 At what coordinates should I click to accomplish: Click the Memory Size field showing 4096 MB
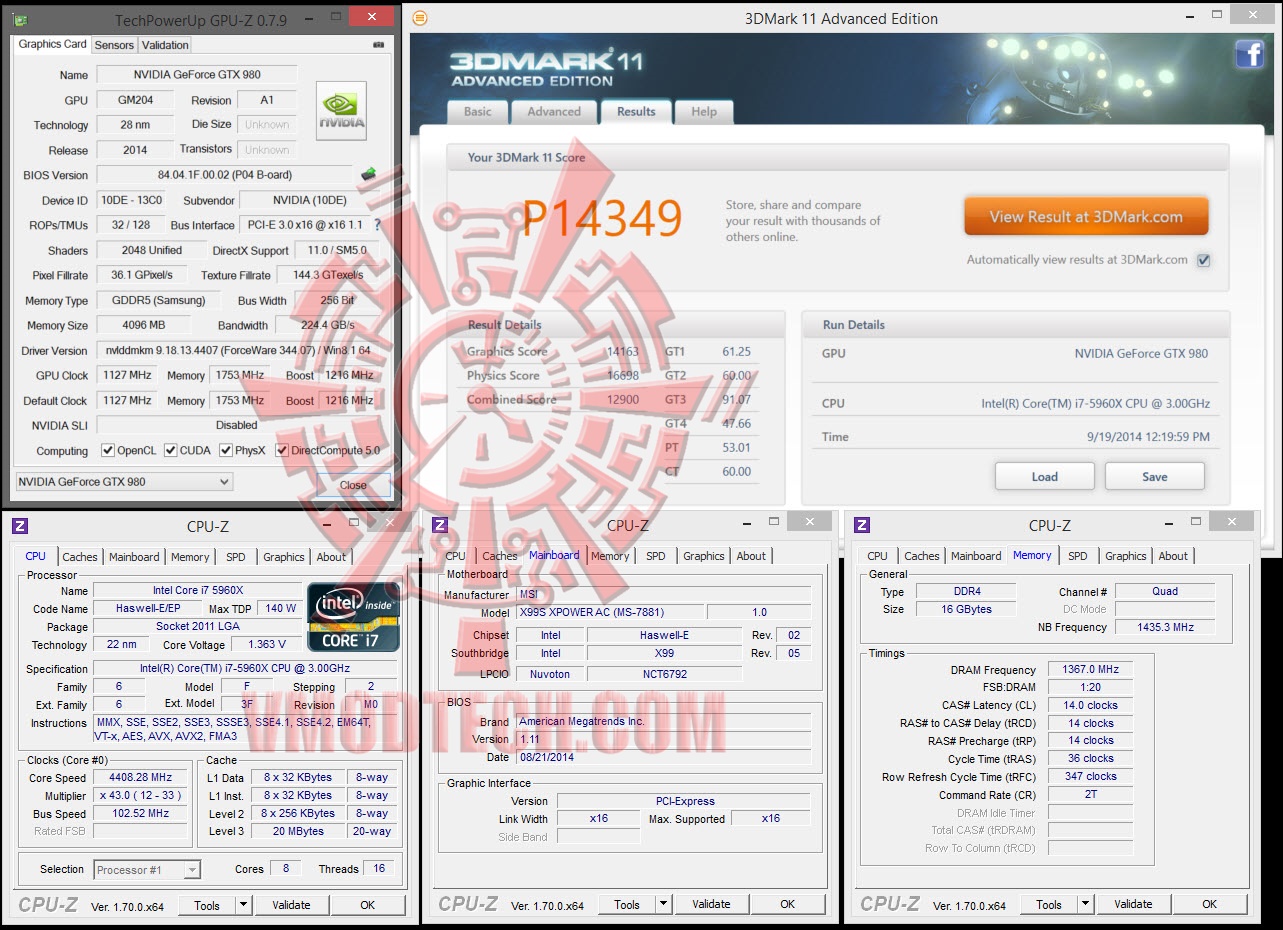[x=143, y=325]
